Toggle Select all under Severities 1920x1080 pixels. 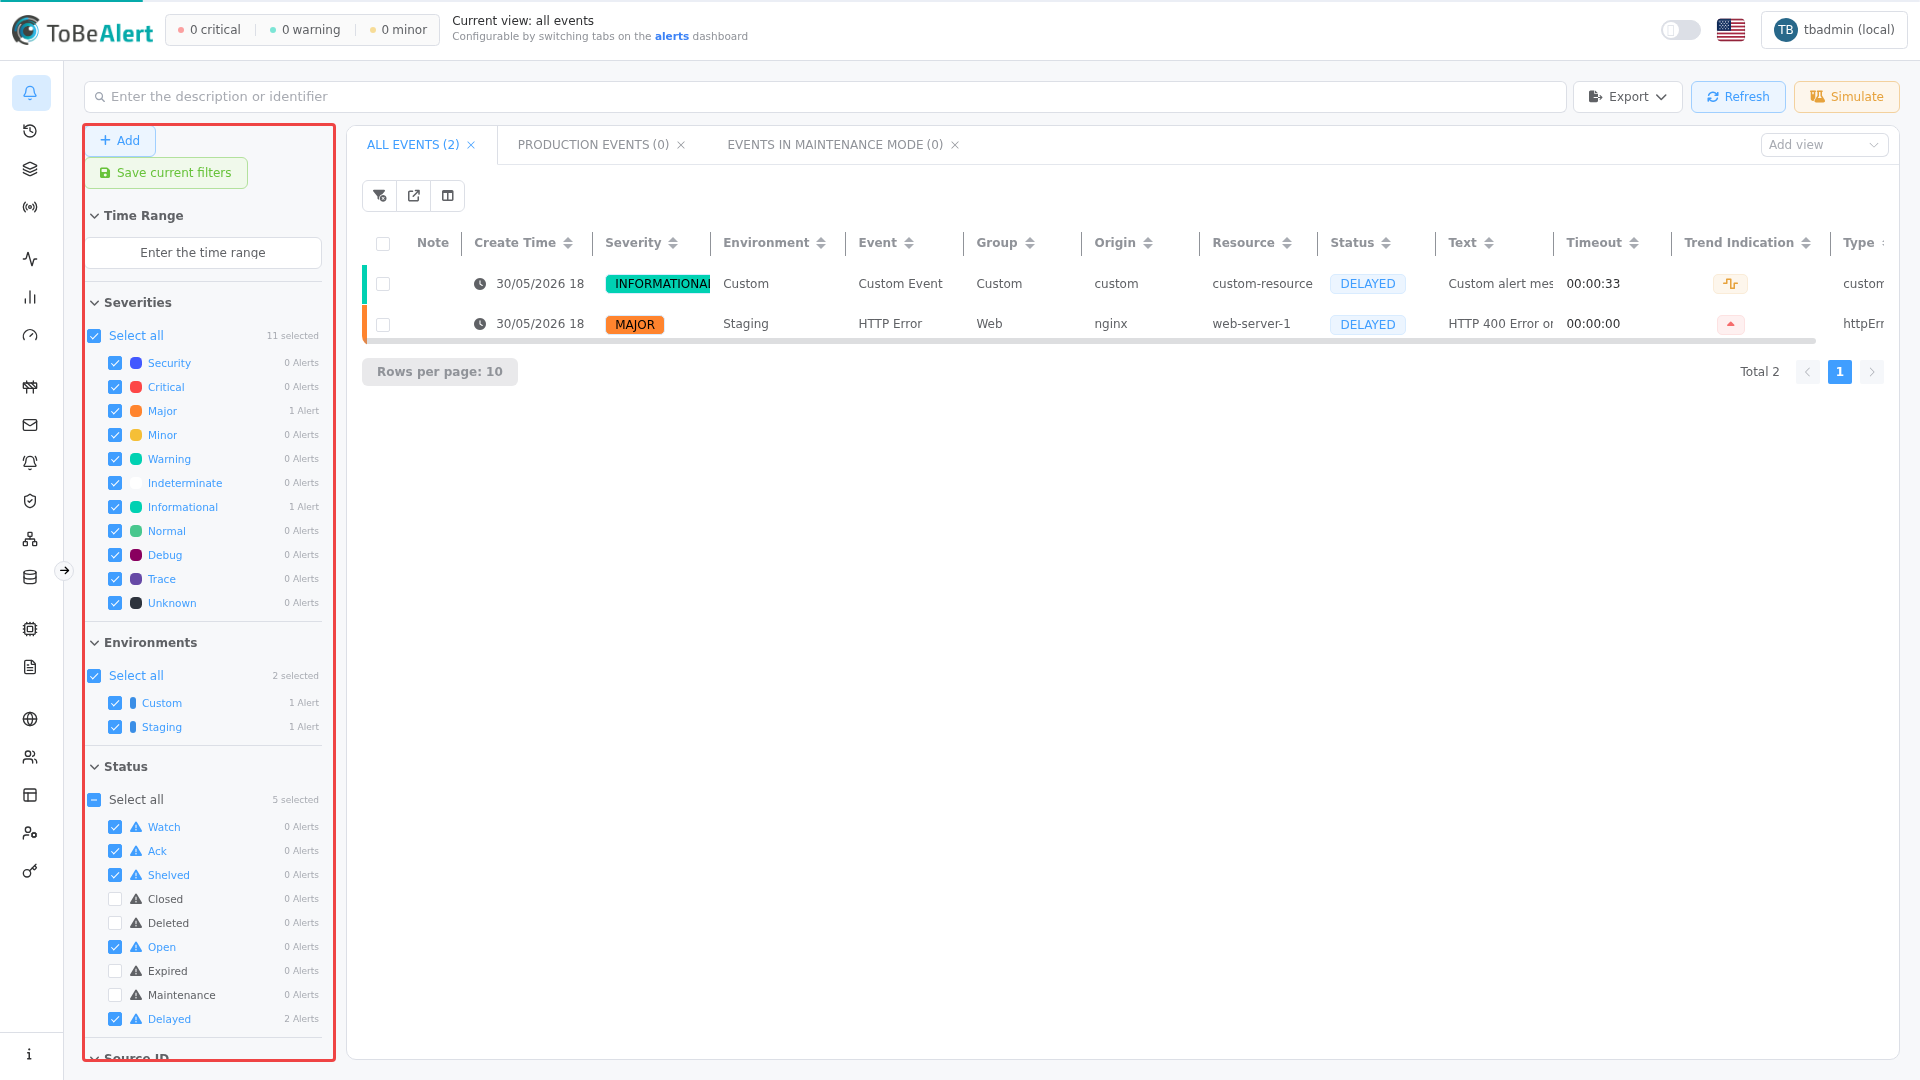click(94, 336)
